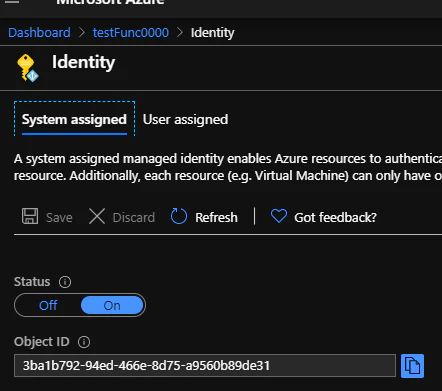Set Status toggle to On
The image size is (442, 391).
pos(112,305)
